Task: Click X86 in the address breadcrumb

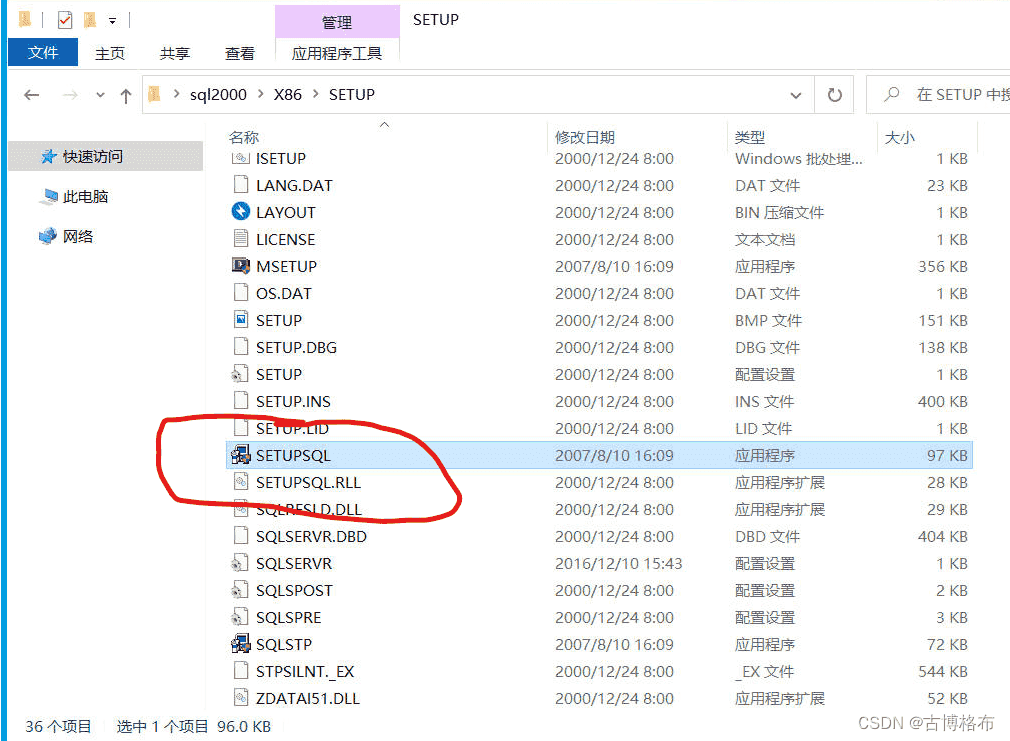Action: pos(288,95)
